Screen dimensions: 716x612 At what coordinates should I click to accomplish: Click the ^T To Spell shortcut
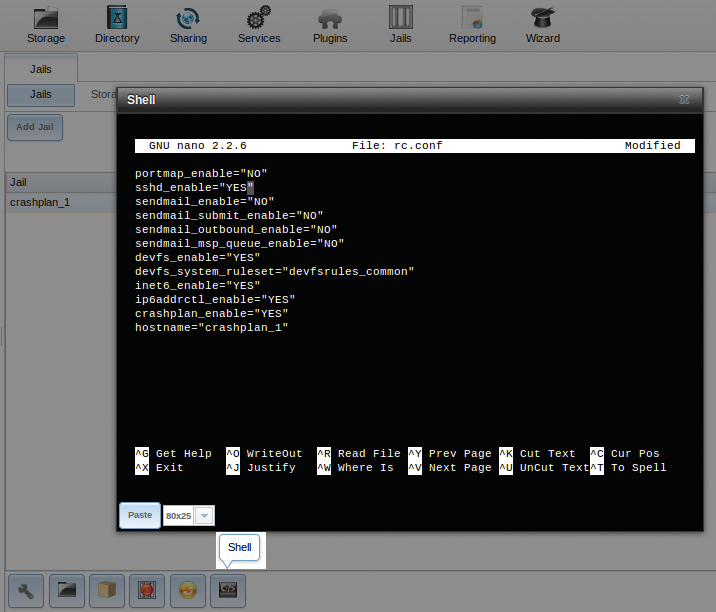(x=628, y=468)
